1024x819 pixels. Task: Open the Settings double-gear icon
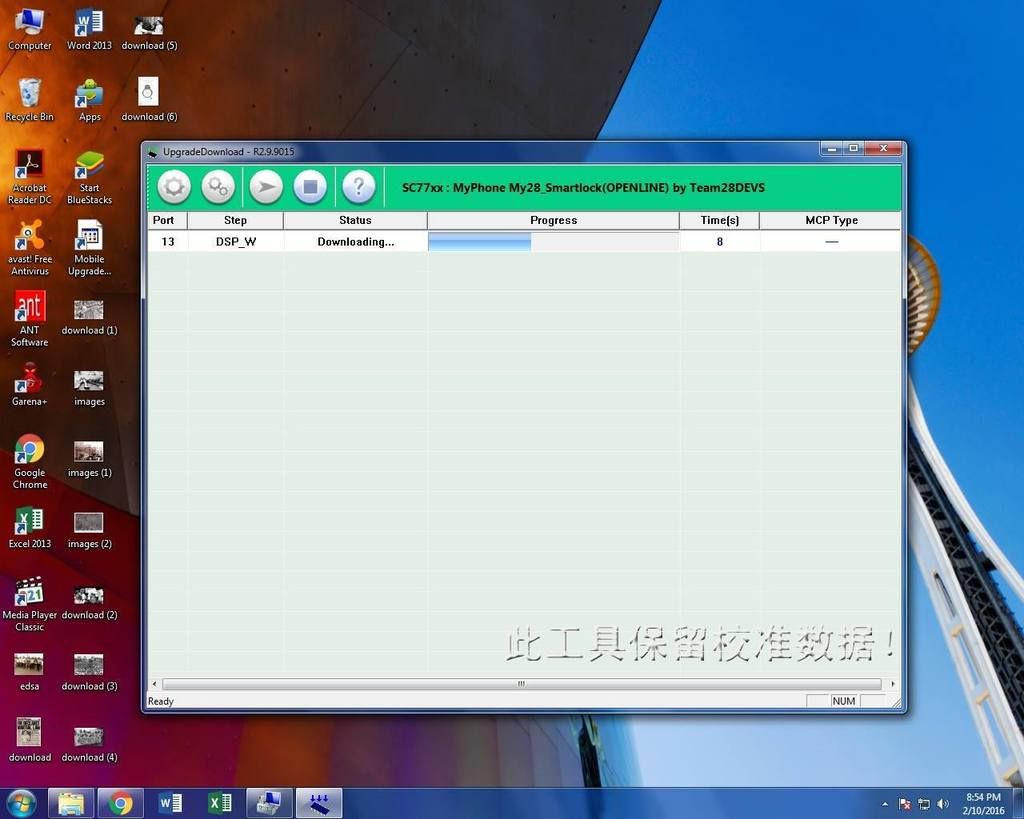(218, 187)
